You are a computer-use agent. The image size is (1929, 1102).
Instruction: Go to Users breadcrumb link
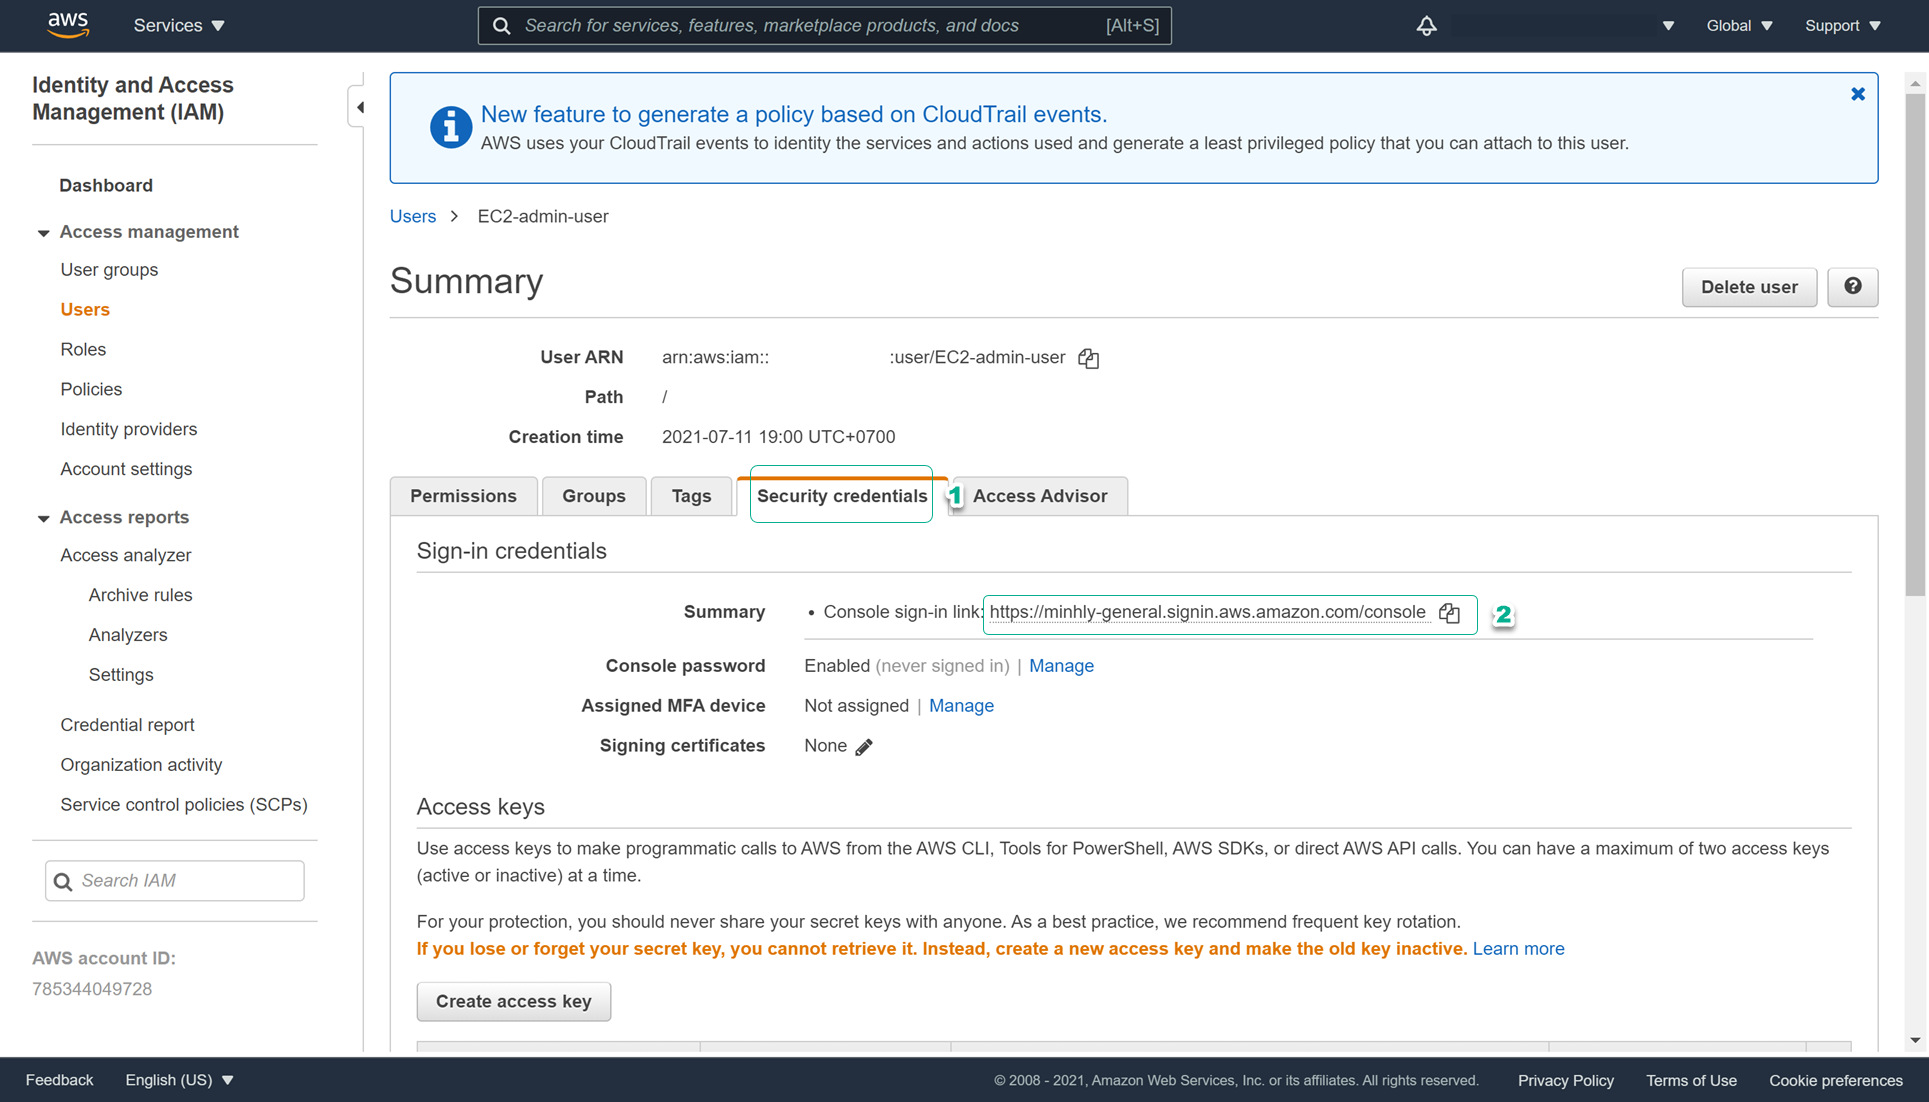(413, 217)
